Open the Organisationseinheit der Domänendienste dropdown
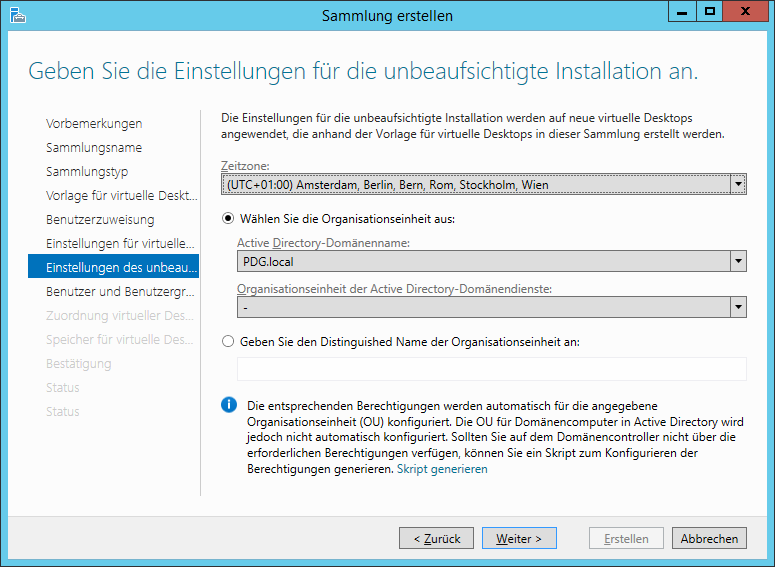This screenshot has width=775, height=567. 738,307
